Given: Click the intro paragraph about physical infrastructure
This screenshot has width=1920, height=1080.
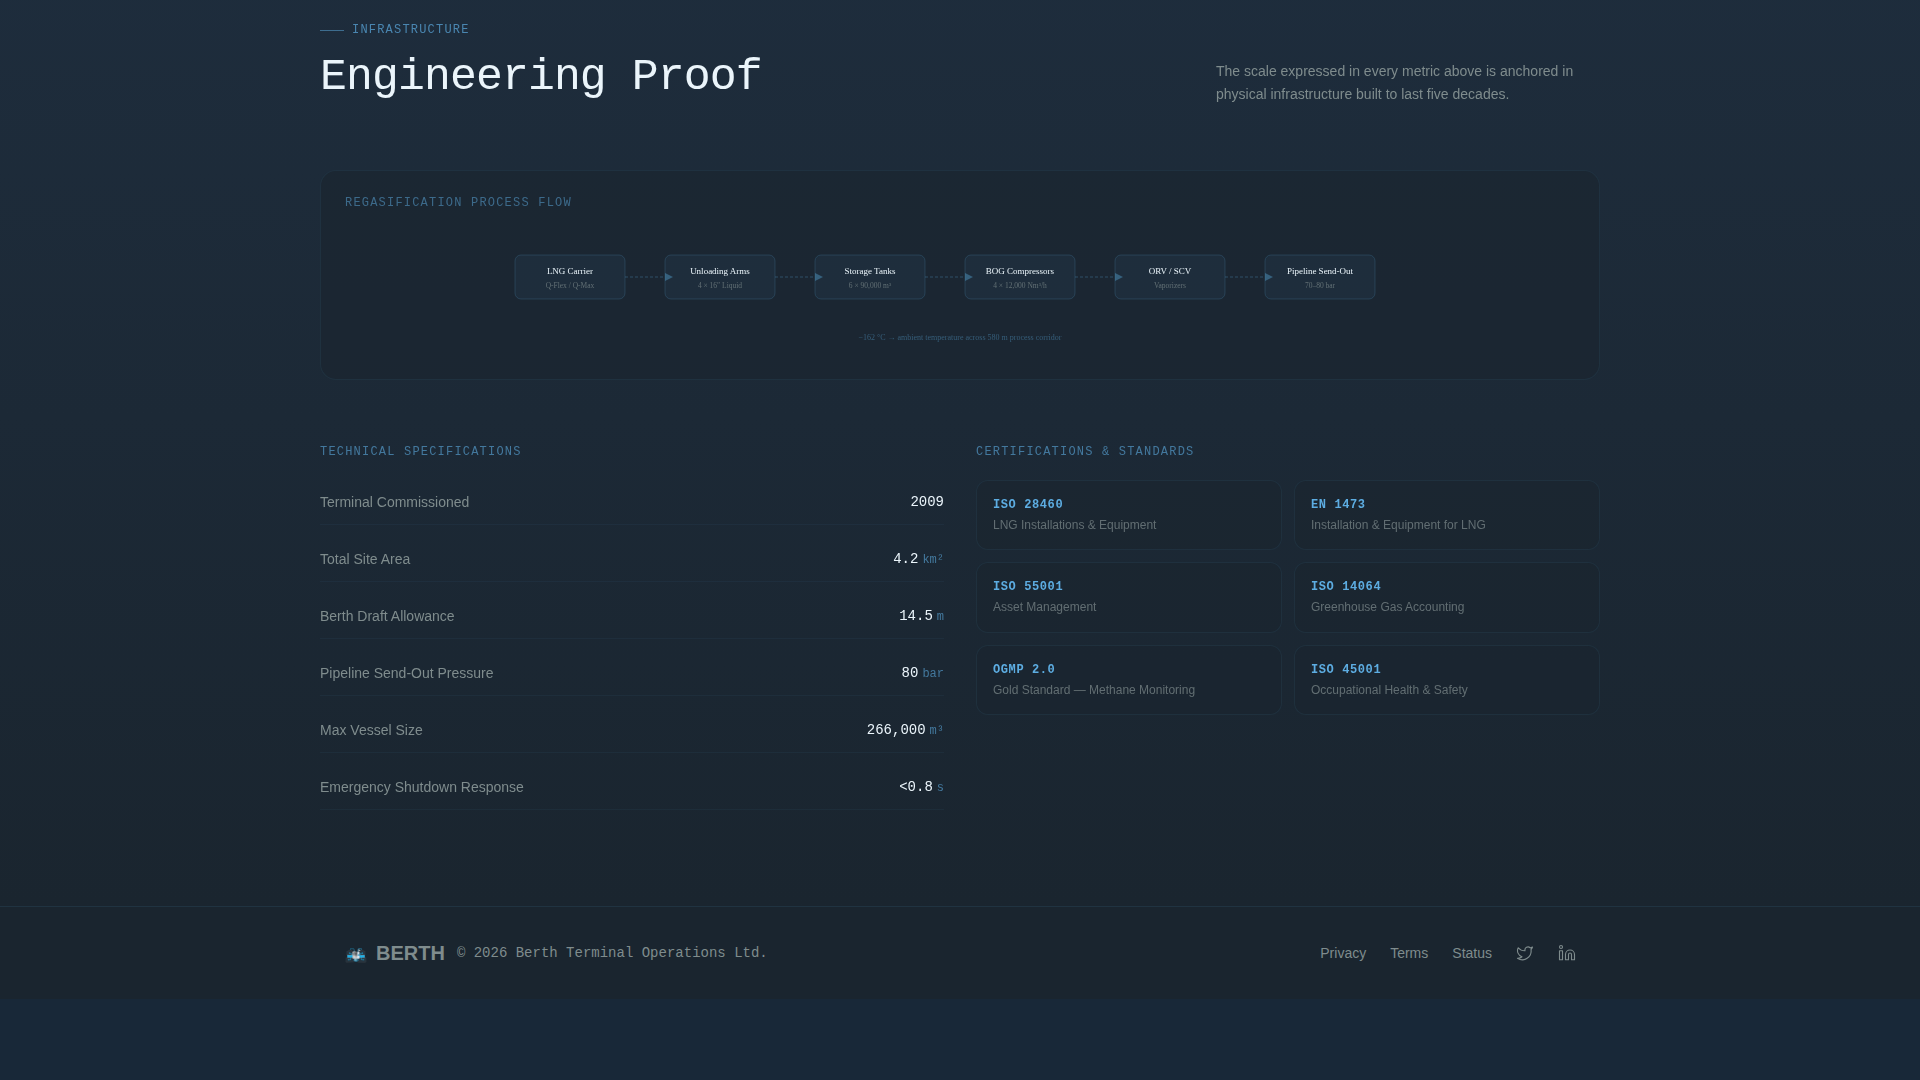Looking at the screenshot, I should 1394,83.
